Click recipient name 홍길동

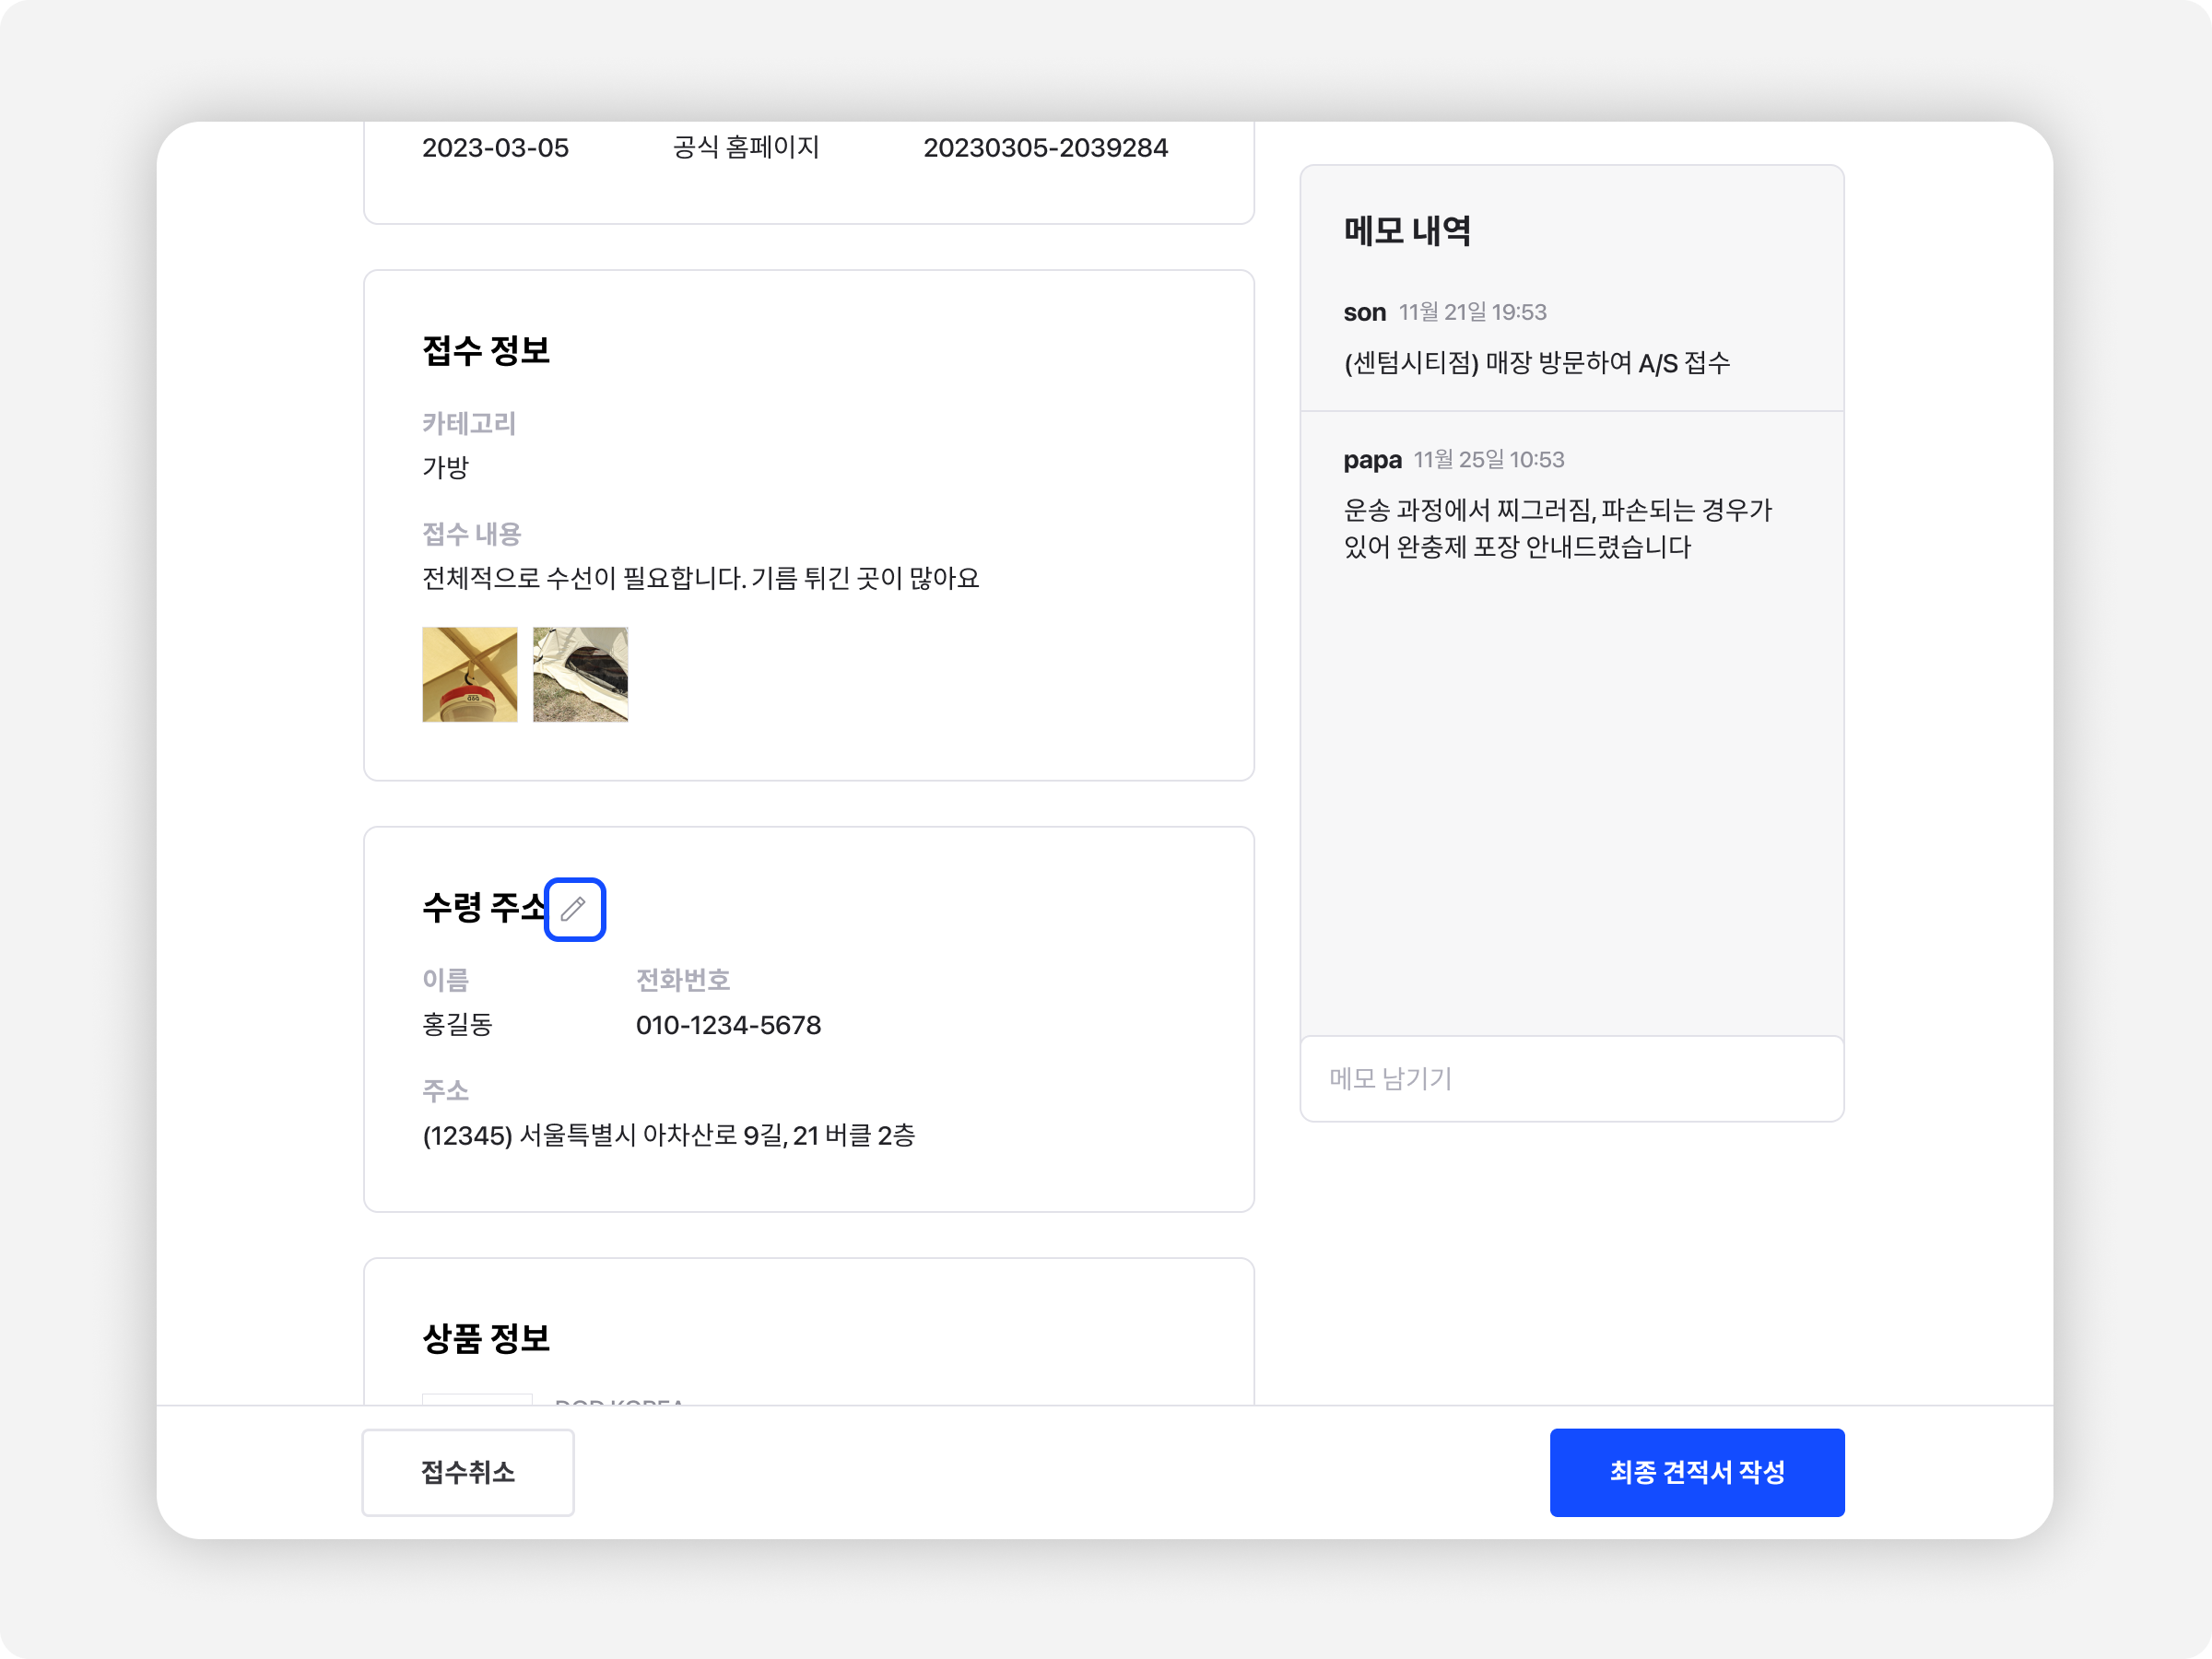[457, 1025]
